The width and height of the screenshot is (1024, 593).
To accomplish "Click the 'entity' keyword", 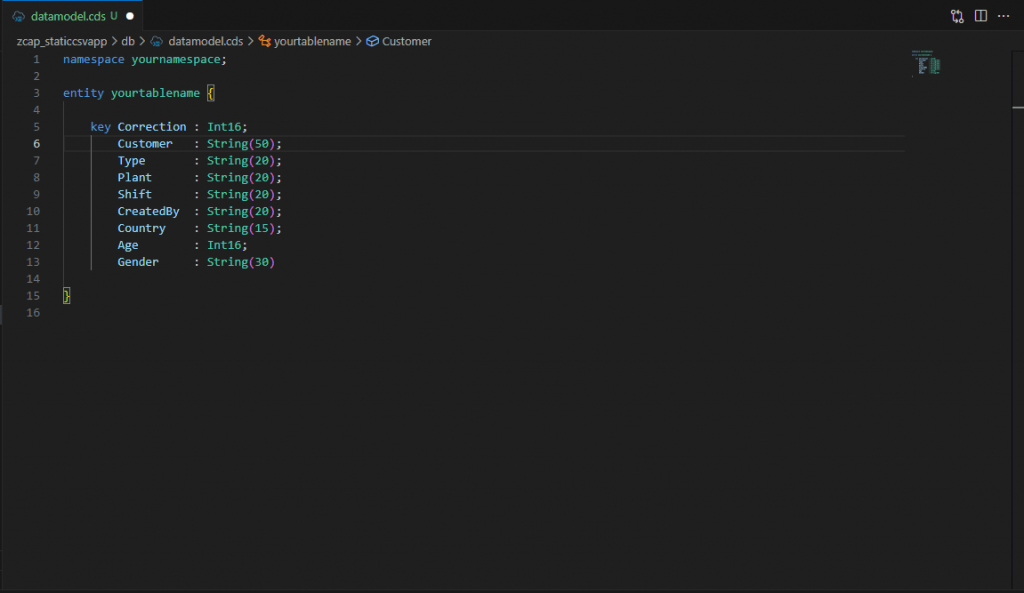I will pyautogui.click(x=83, y=93).
